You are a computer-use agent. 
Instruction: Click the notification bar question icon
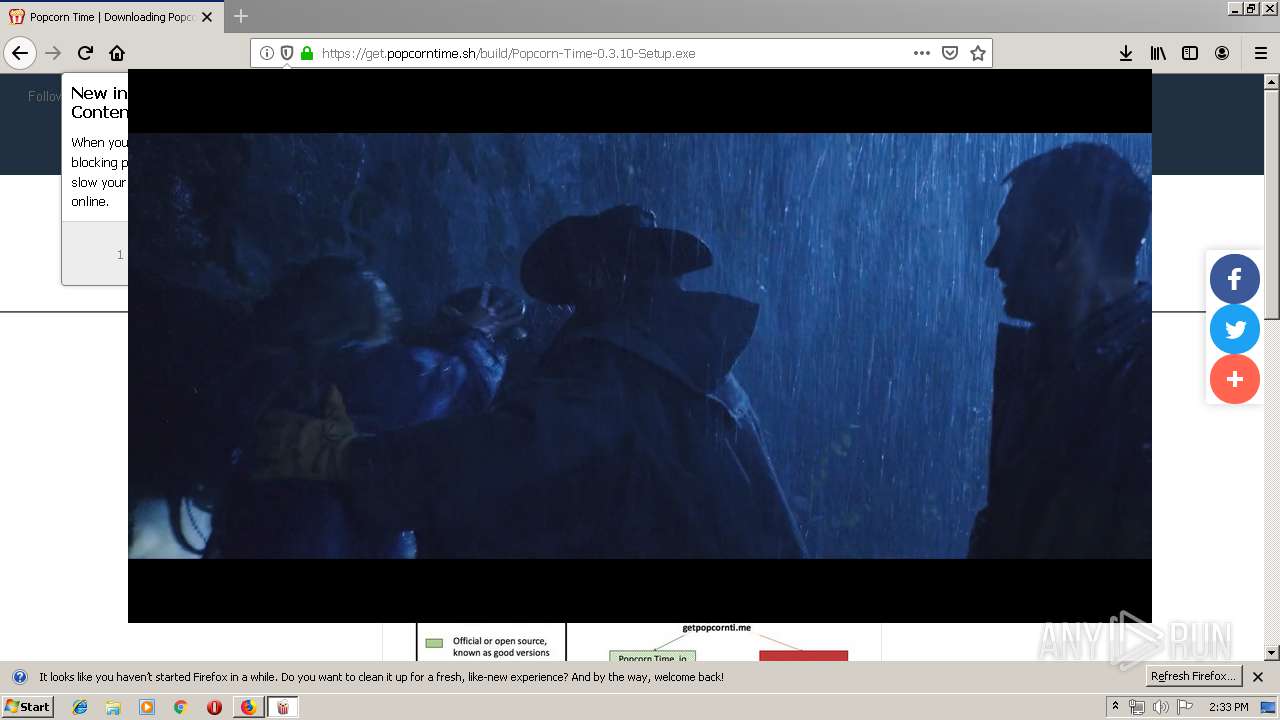click(20, 677)
